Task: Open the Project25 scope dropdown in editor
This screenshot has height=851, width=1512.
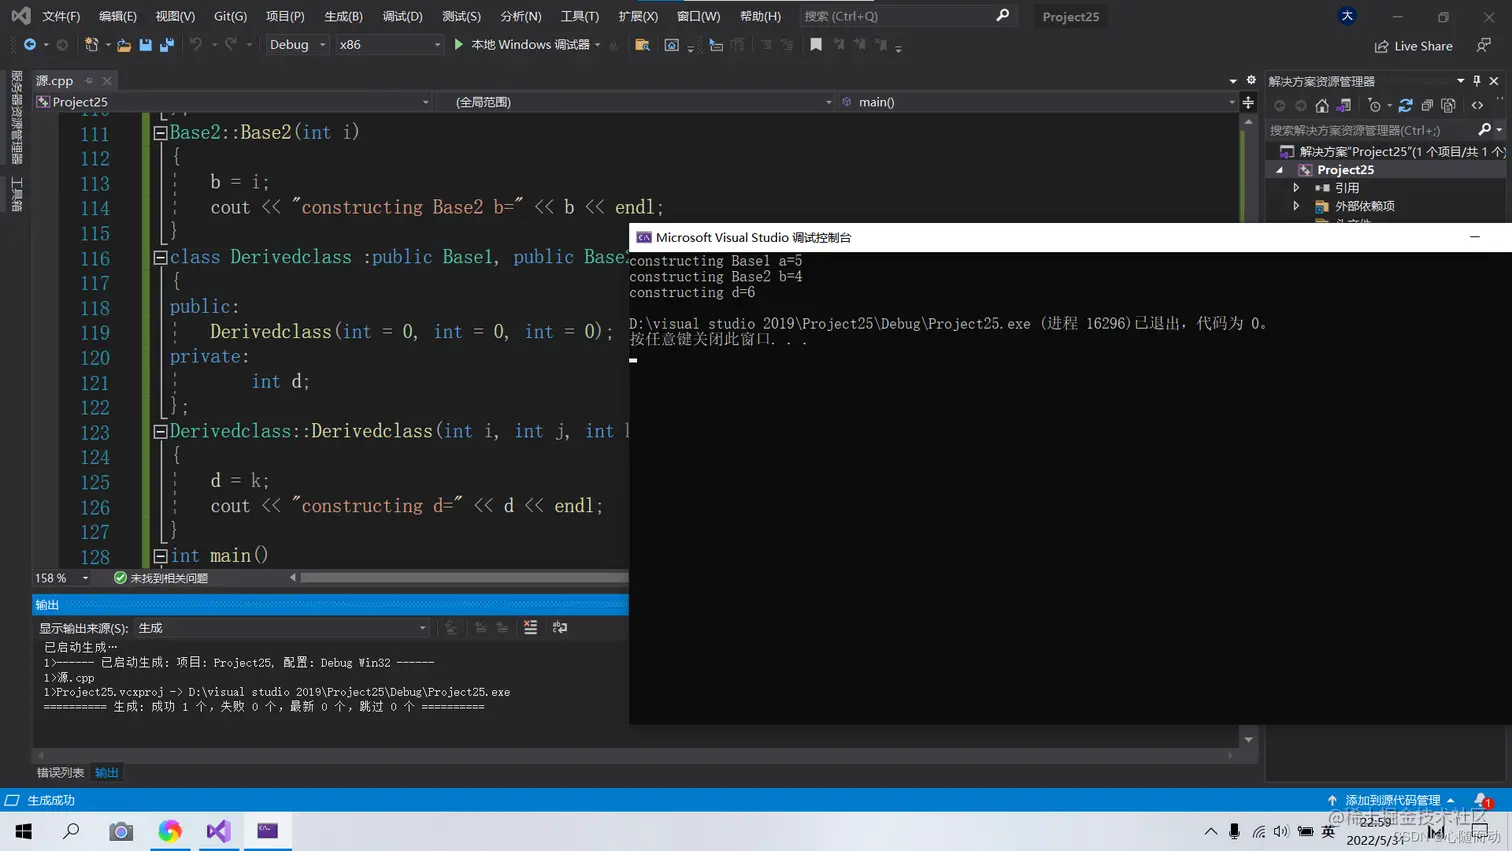Action: pos(232,102)
